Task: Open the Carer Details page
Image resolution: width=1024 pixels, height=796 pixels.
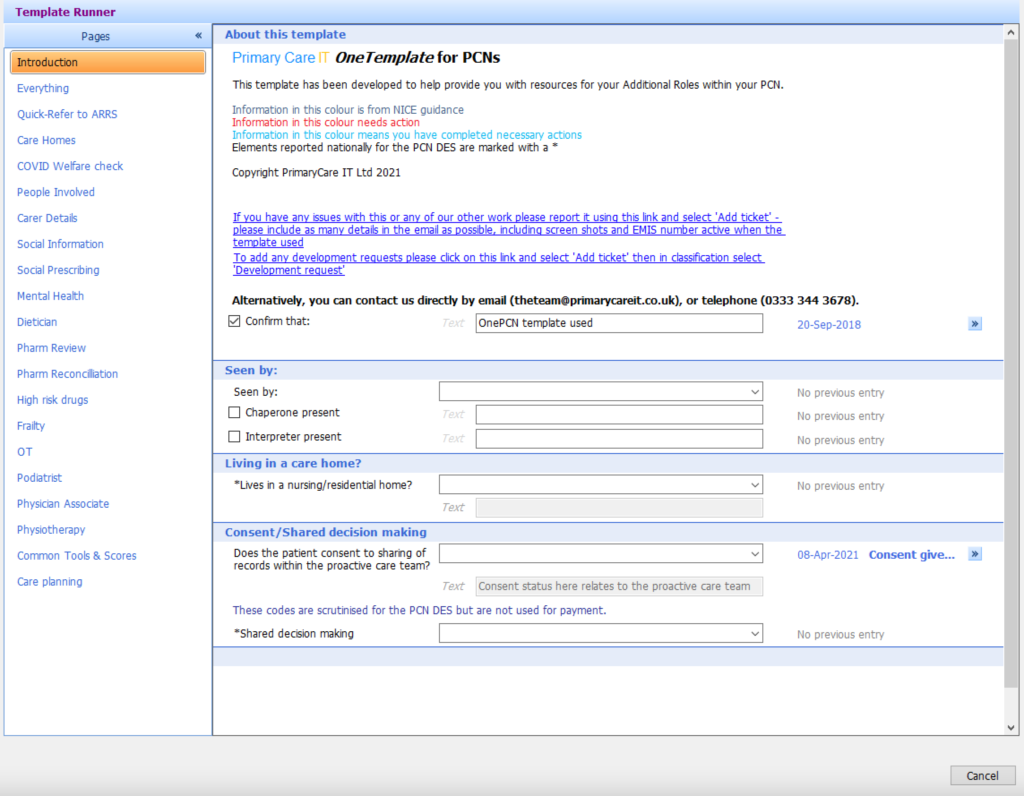Action: coord(47,218)
